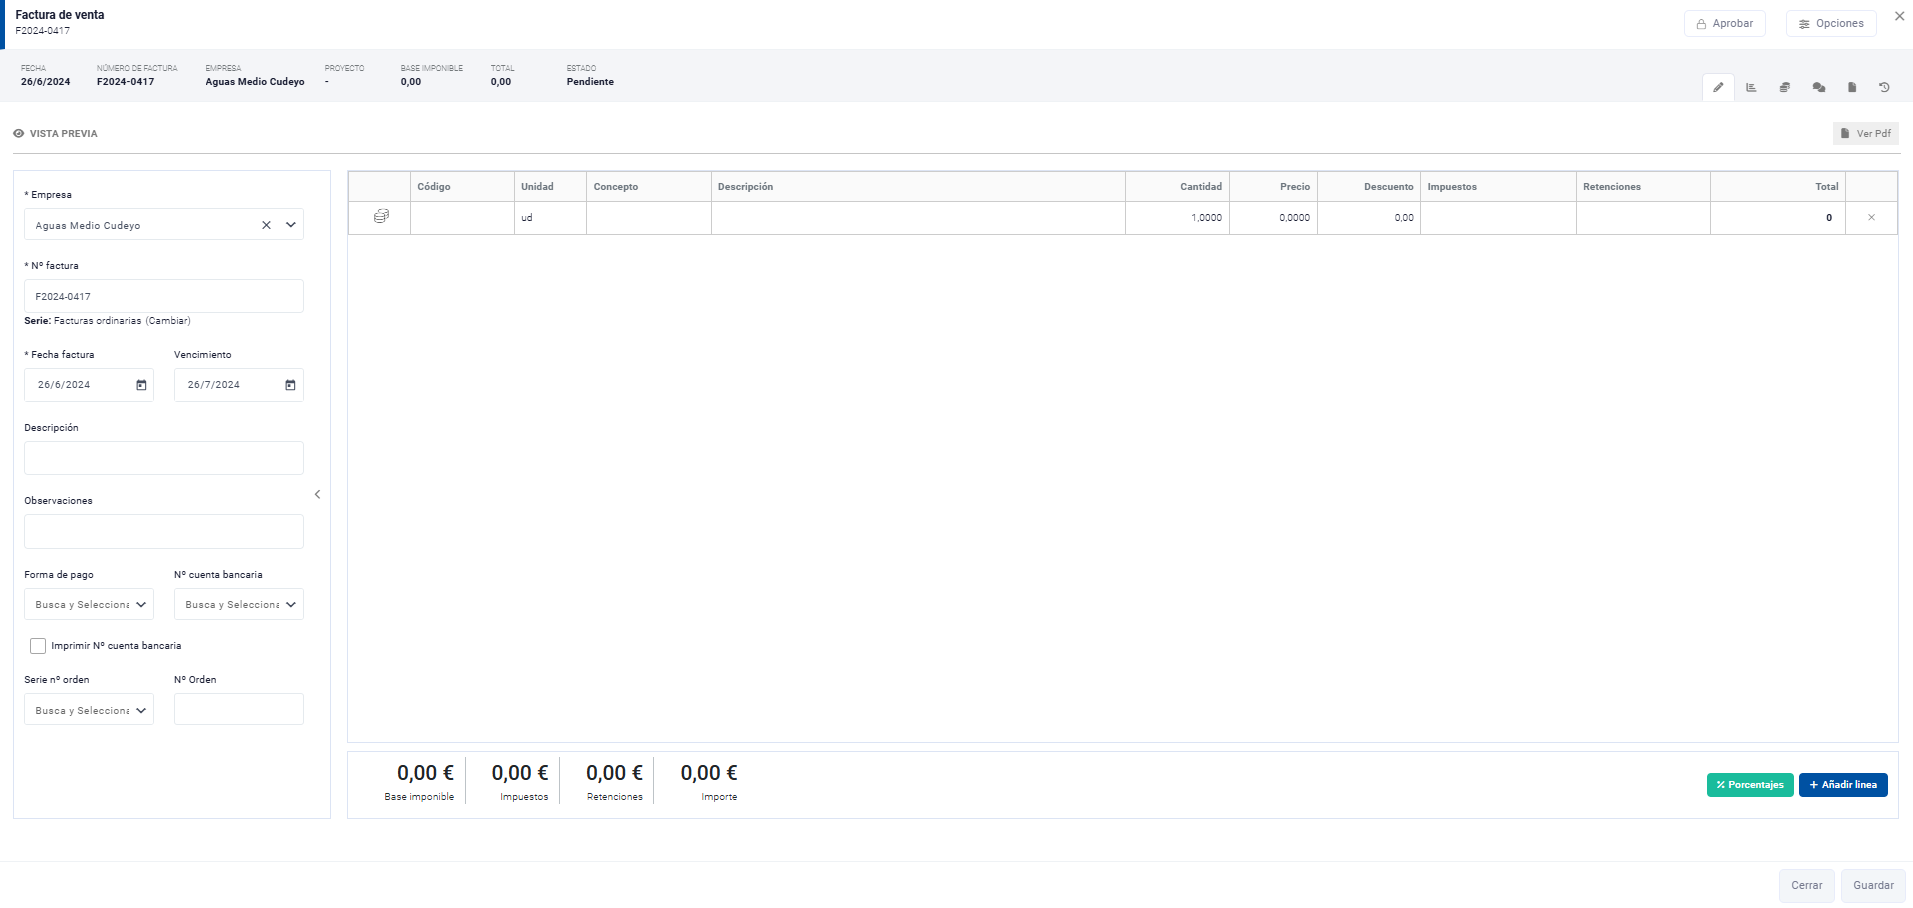Click into the Observaciones text field
Viewport: 1913px width, 908px height.
click(163, 531)
